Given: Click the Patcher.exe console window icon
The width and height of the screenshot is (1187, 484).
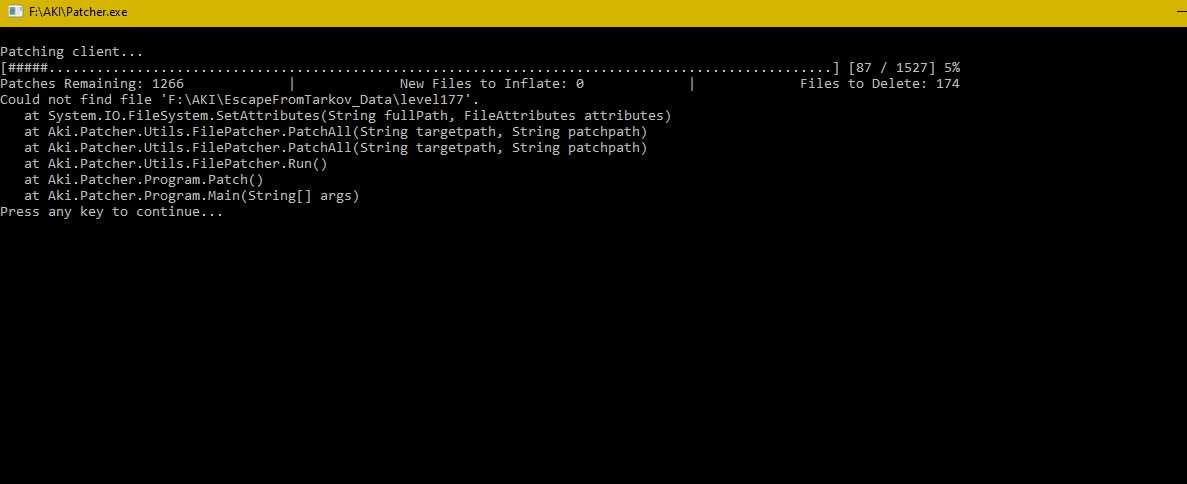Looking at the screenshot, I should (15, 12).
